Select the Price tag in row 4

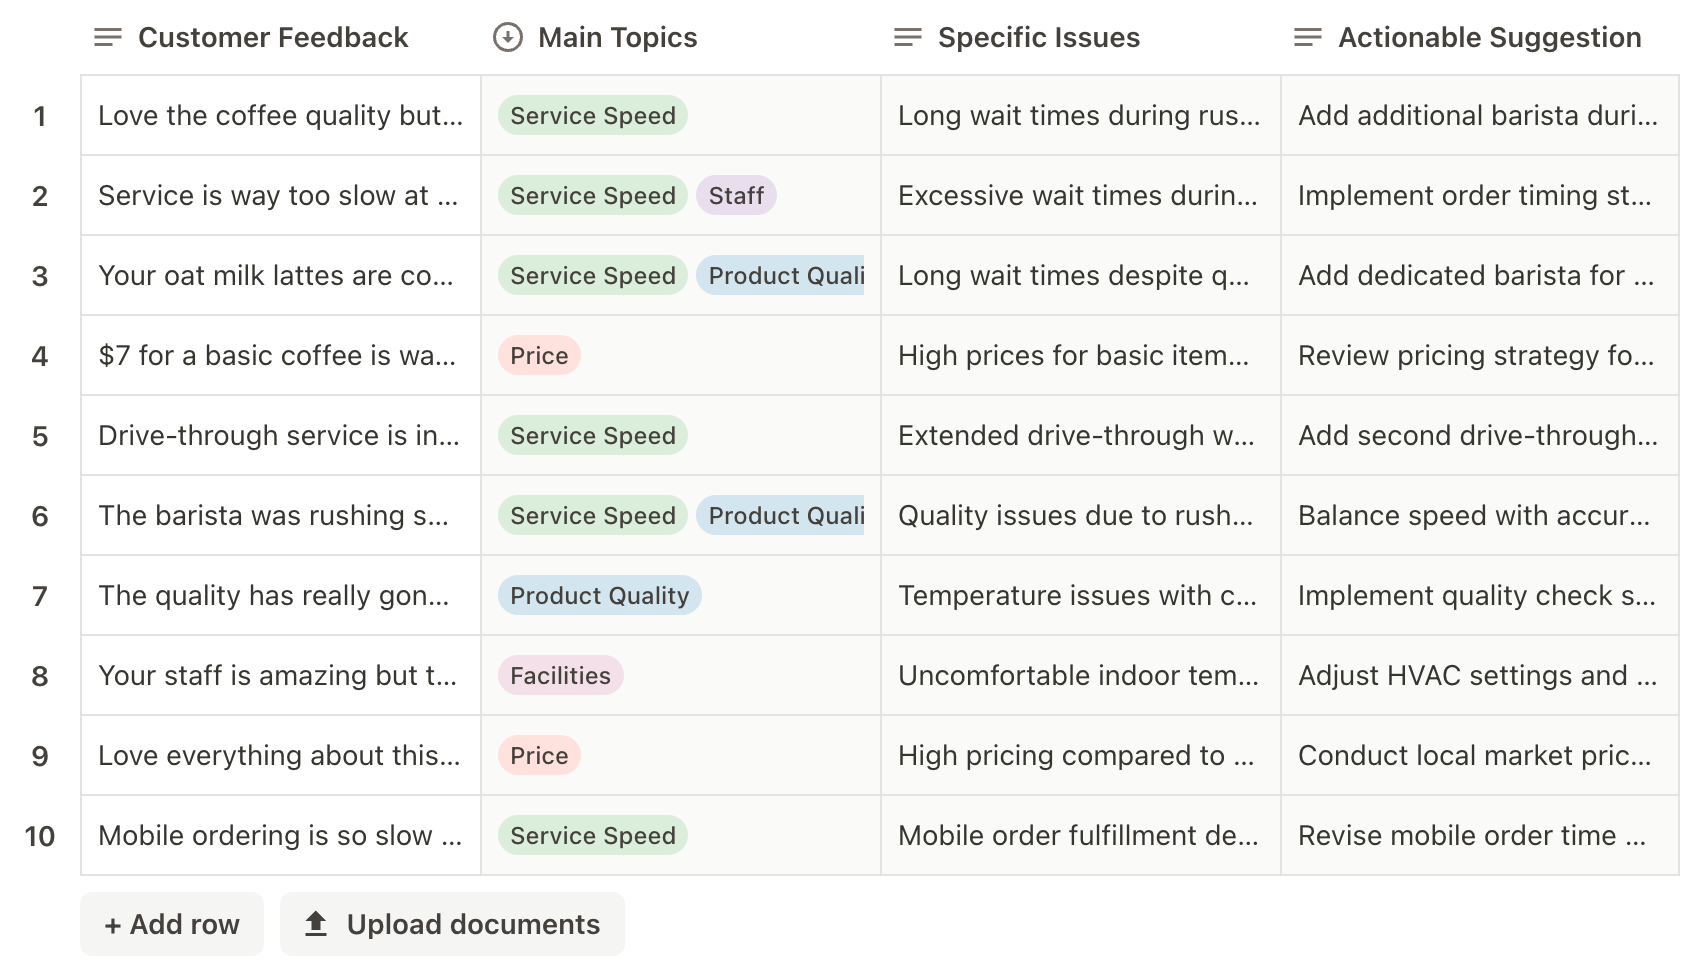tap(539, 355)
